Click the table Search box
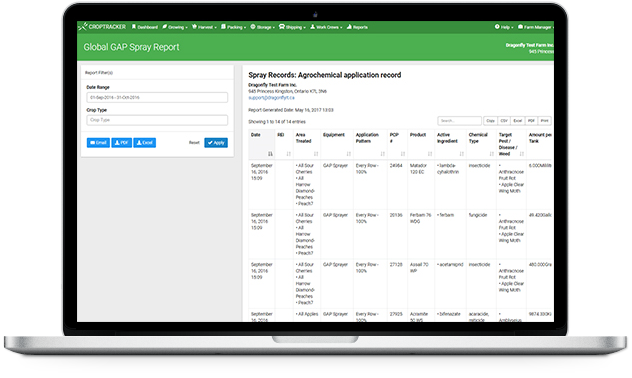The height and width of the screenshot is (378, 632). coord(459,121)
